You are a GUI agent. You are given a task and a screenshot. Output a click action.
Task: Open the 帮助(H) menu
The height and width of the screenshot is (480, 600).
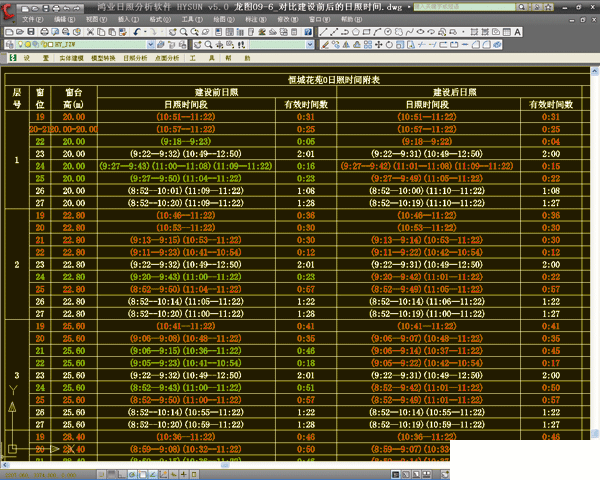[351, 20]
